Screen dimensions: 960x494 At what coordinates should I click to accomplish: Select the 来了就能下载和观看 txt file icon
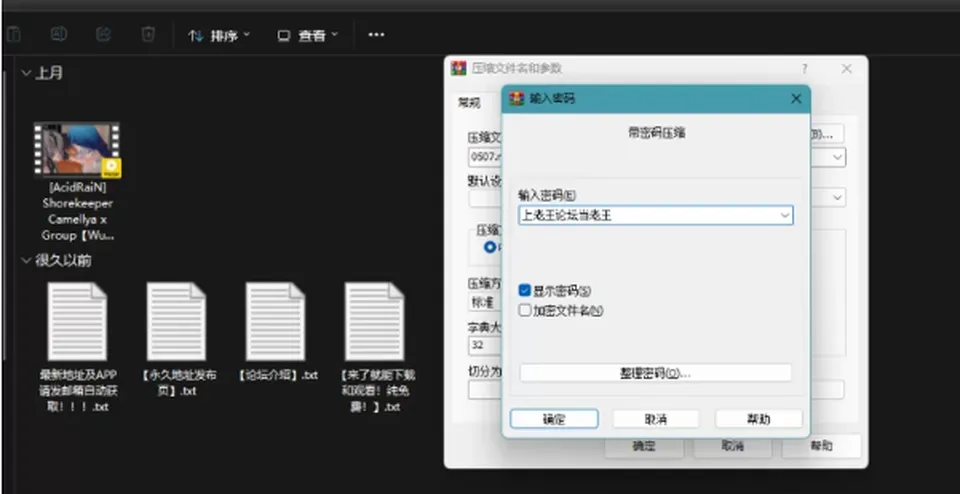tap(375, 321)
